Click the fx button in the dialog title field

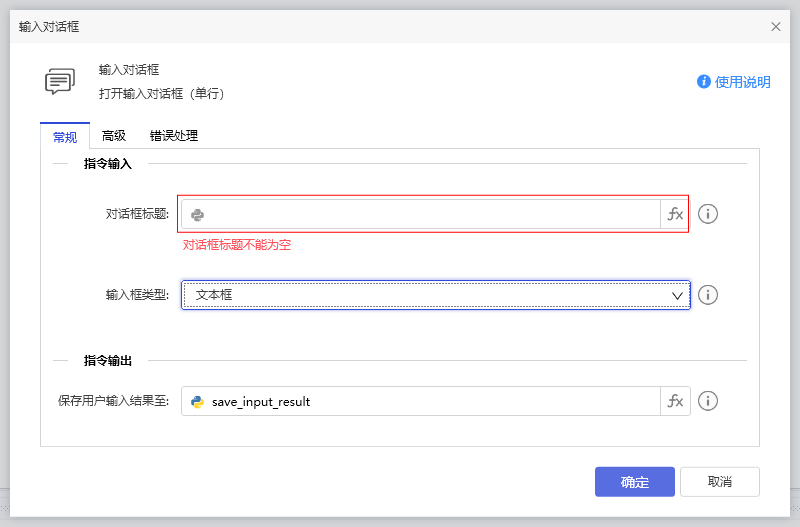click(x=675, y=214)
